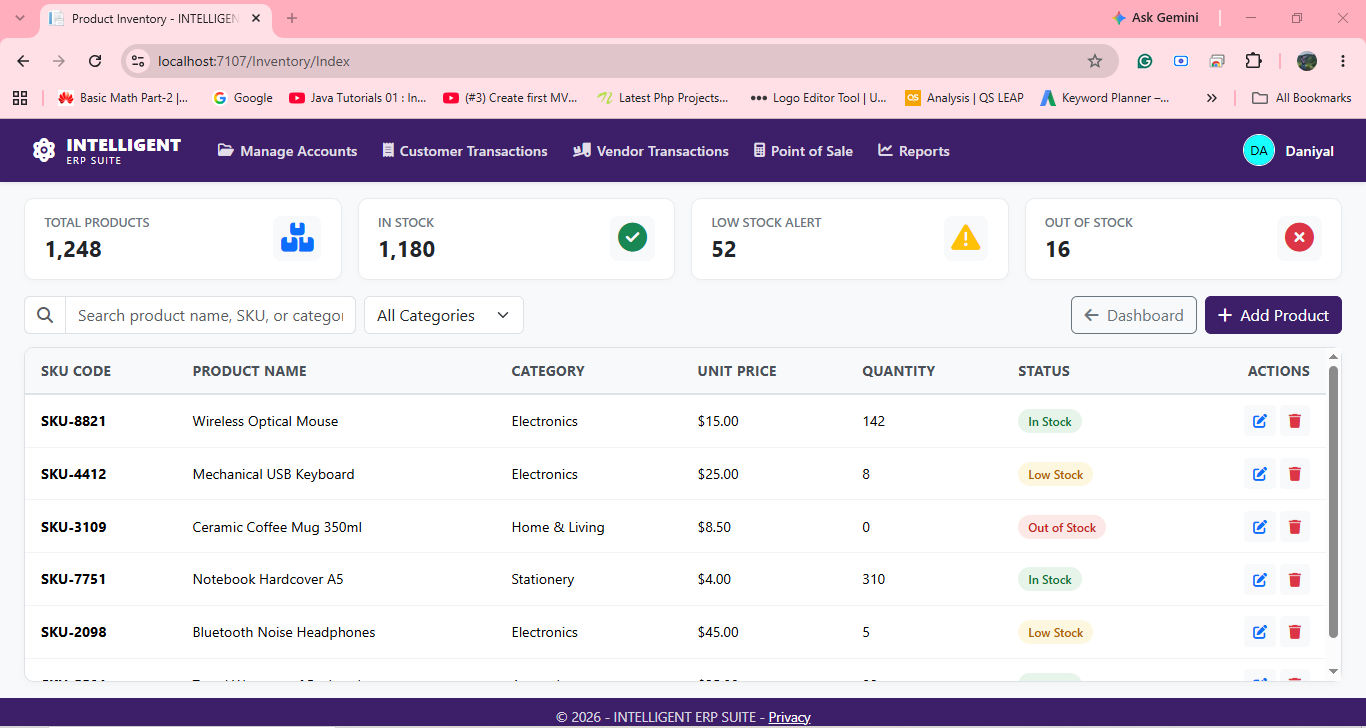This screenshot has width=1366, height=728.
Task: Click the Out of Stock status badge
Action: [1062, 527]
